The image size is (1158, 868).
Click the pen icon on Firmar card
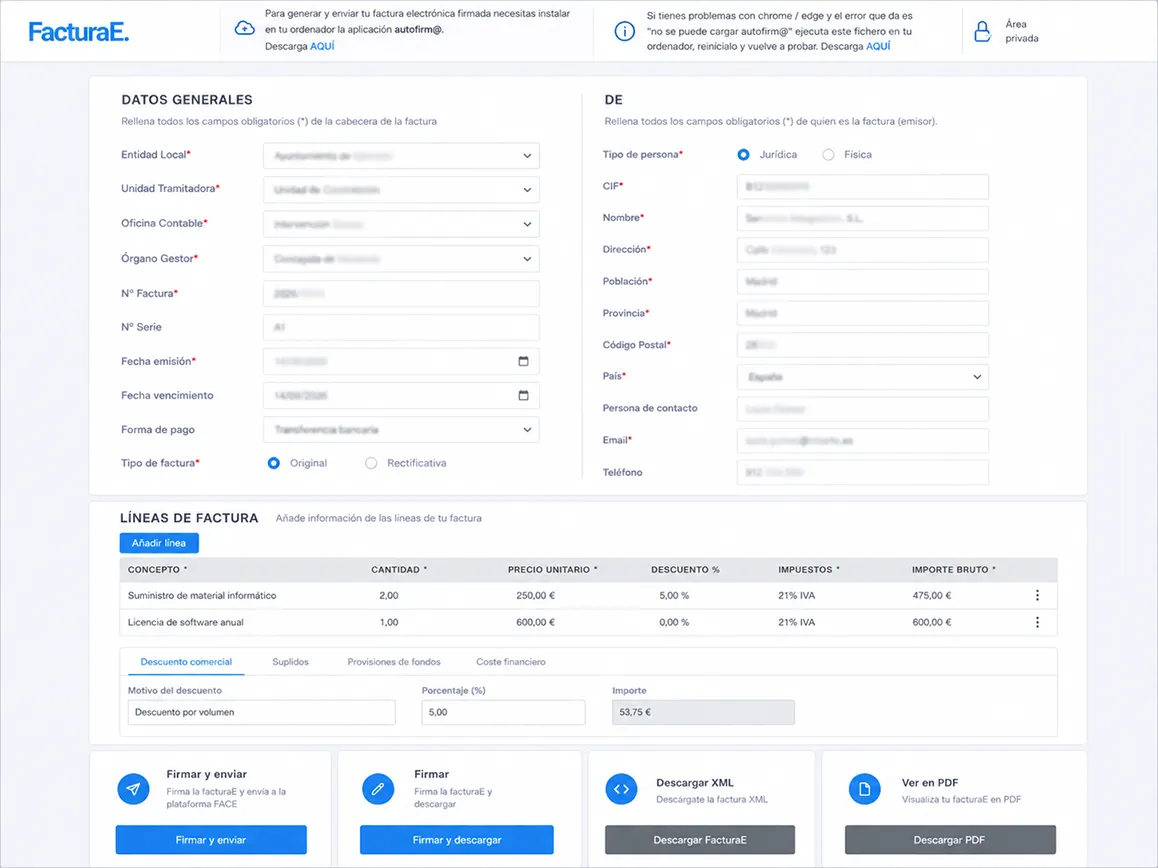pyautogui.click(x=378, y=789)
